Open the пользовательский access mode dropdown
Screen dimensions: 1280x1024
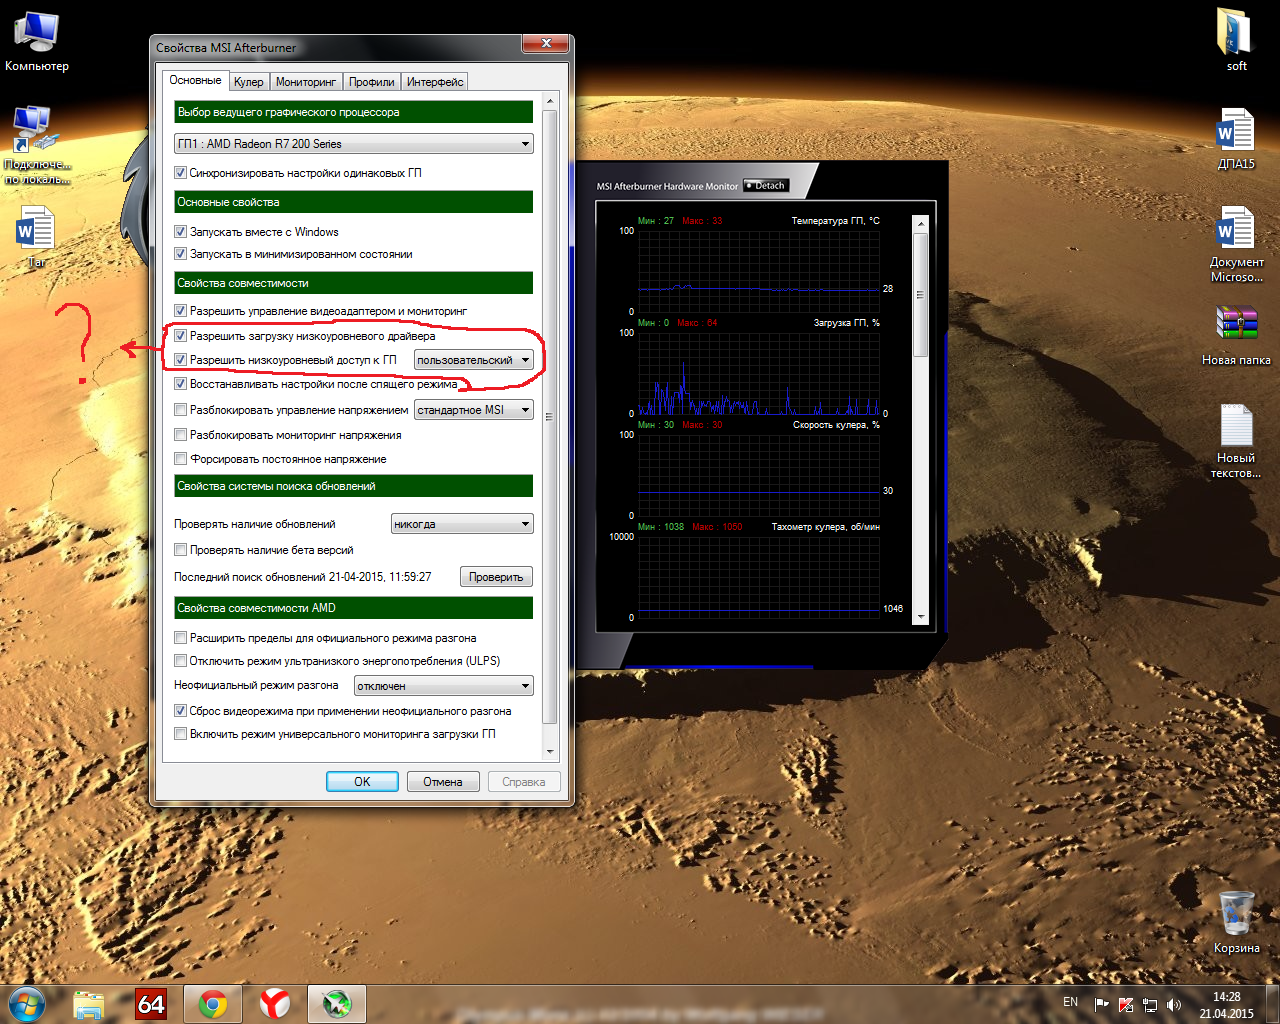click(x=474, y=360)
